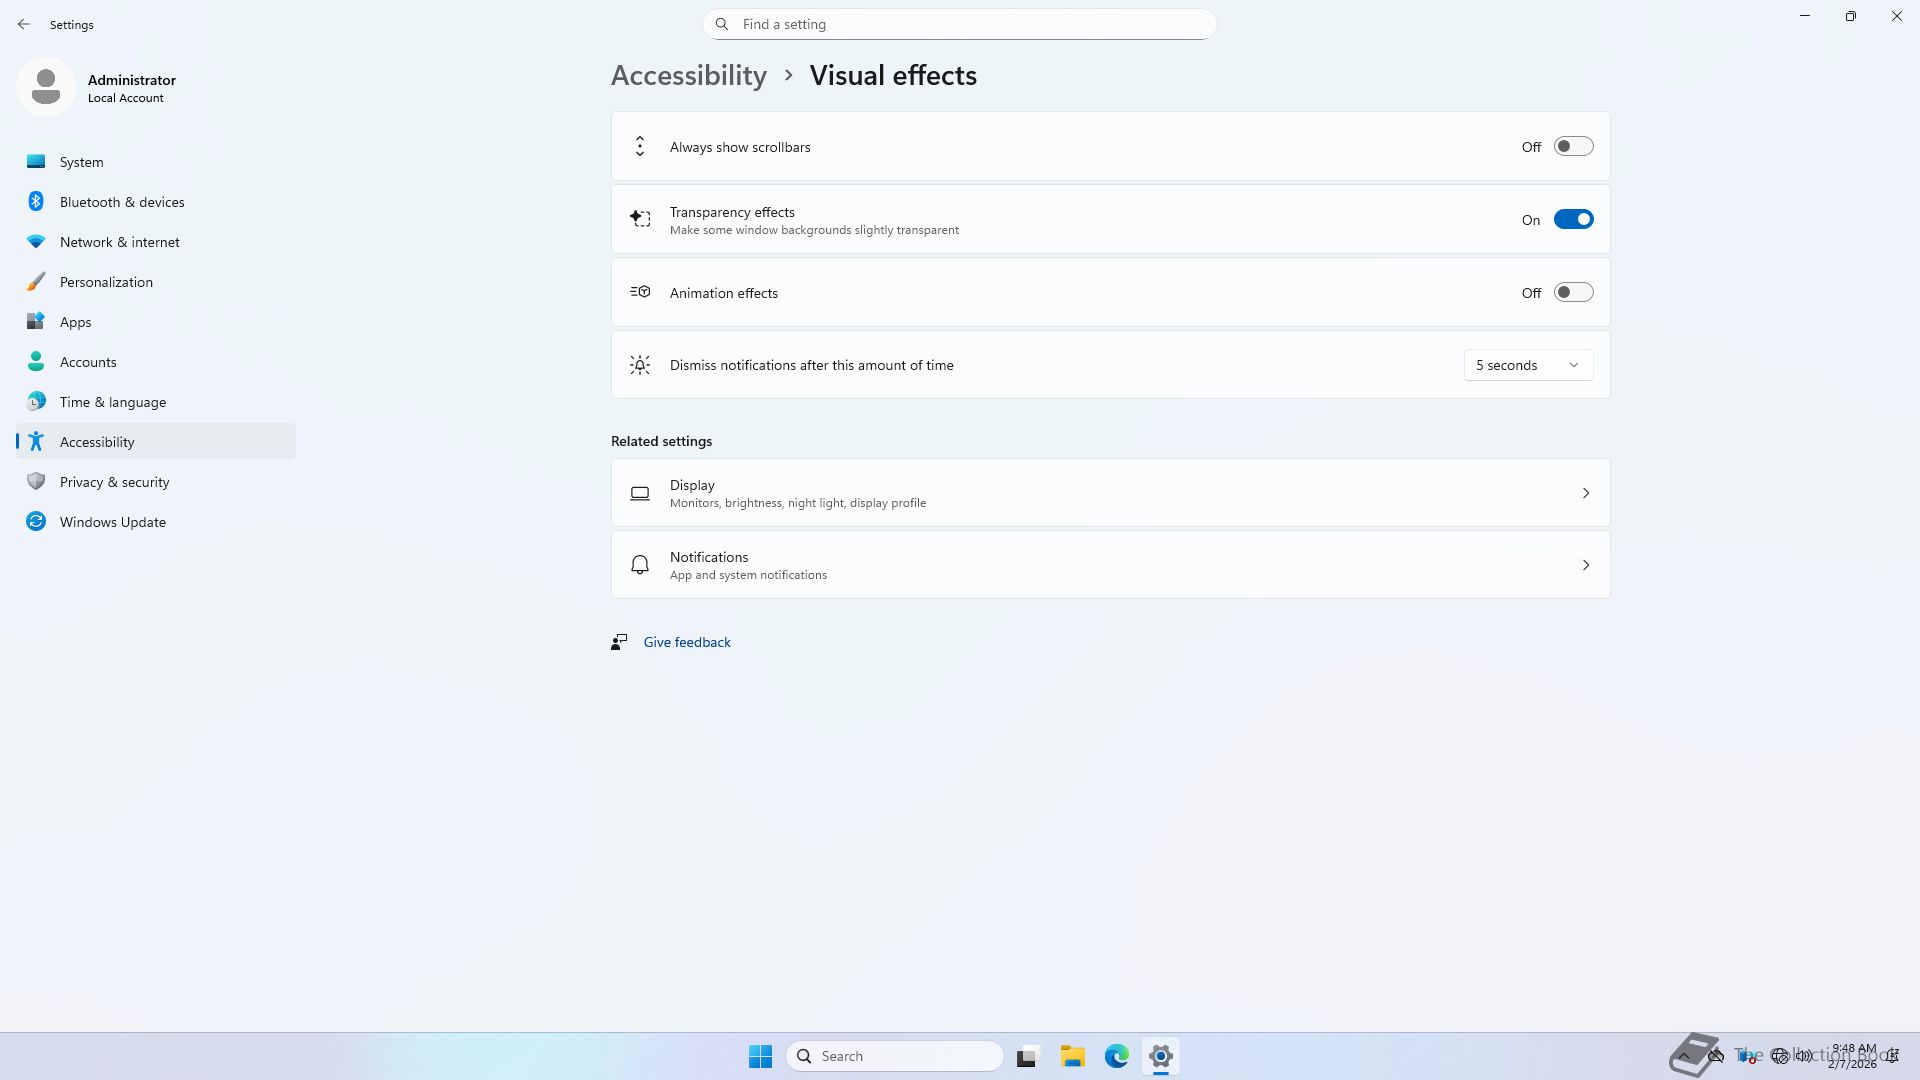Turn on the Animation effects toggle

pyautogui.click(x=1573, y=293)
